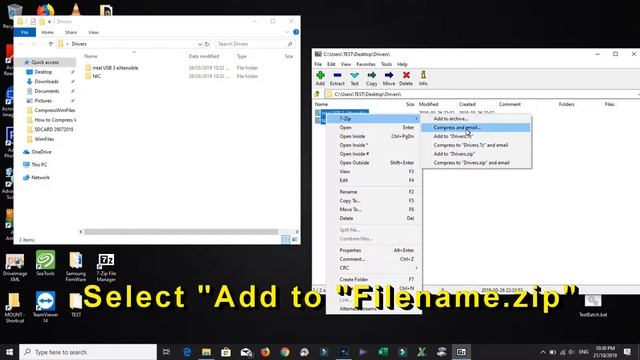Image resolution: width=640 pixels, height=360 pixels.
Task: Click the Copy icon in 7-Zip toolbar
Action: click(371, 76)
